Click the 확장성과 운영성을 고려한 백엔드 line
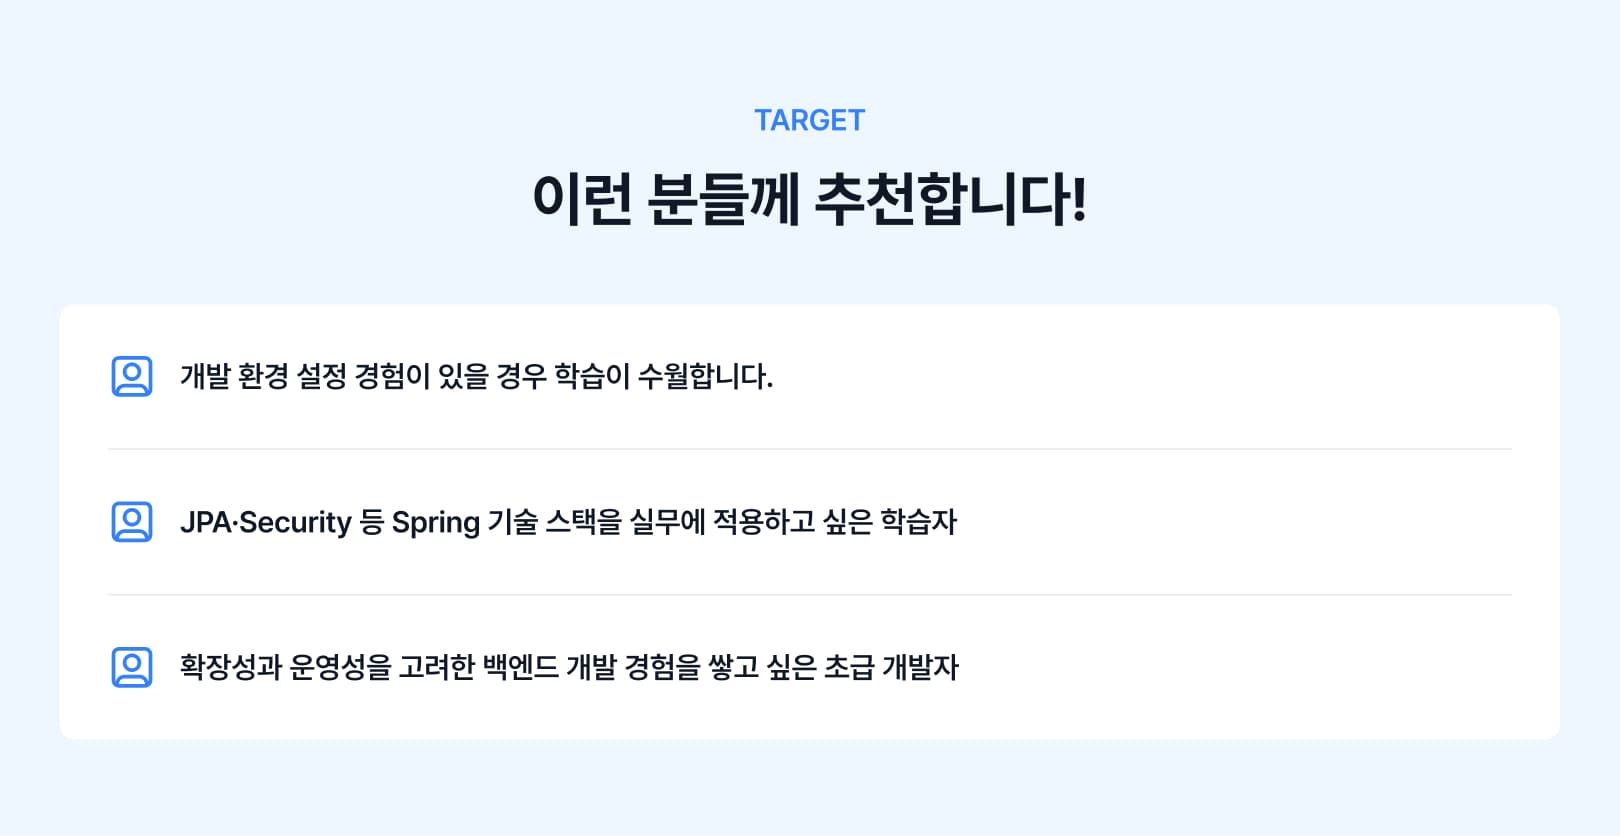The width and height of the screenshot is (1620, 836). coord(569,668)
